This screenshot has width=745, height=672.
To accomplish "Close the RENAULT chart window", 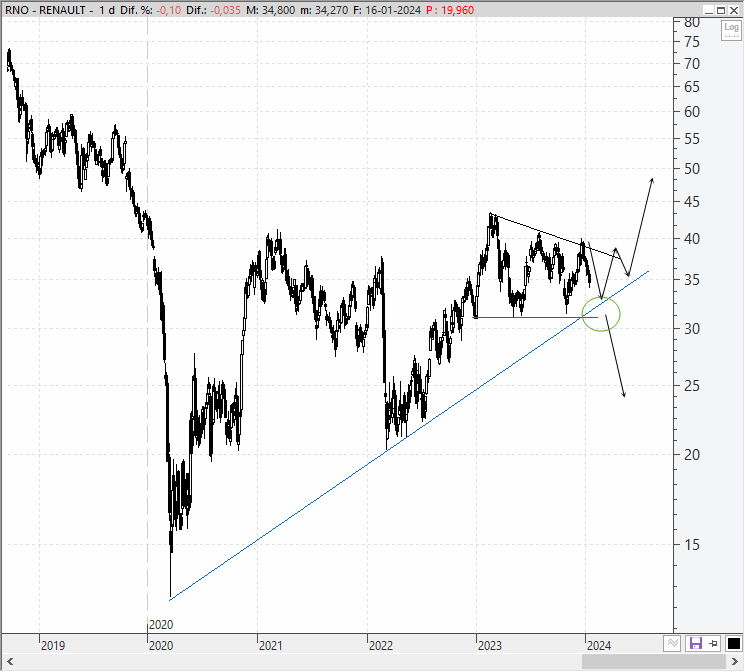I will (x=734, y=10).
